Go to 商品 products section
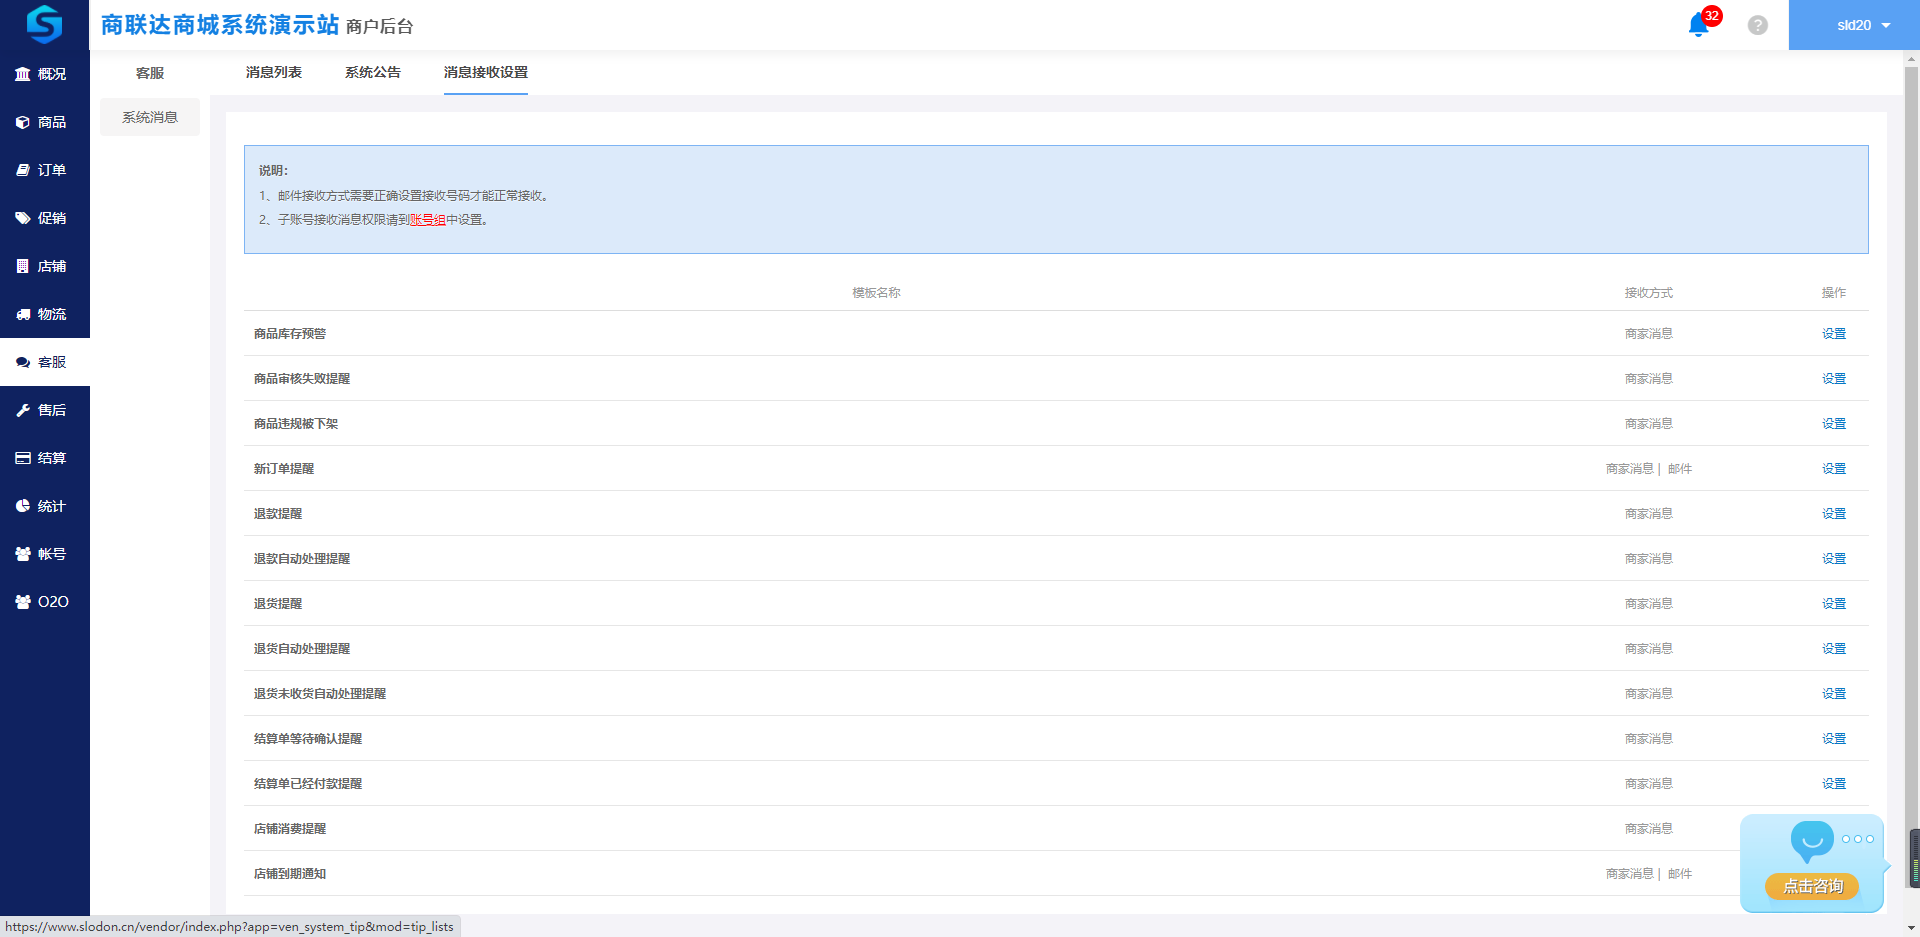This screenshot has width=1920, height=937. (44, 122)
